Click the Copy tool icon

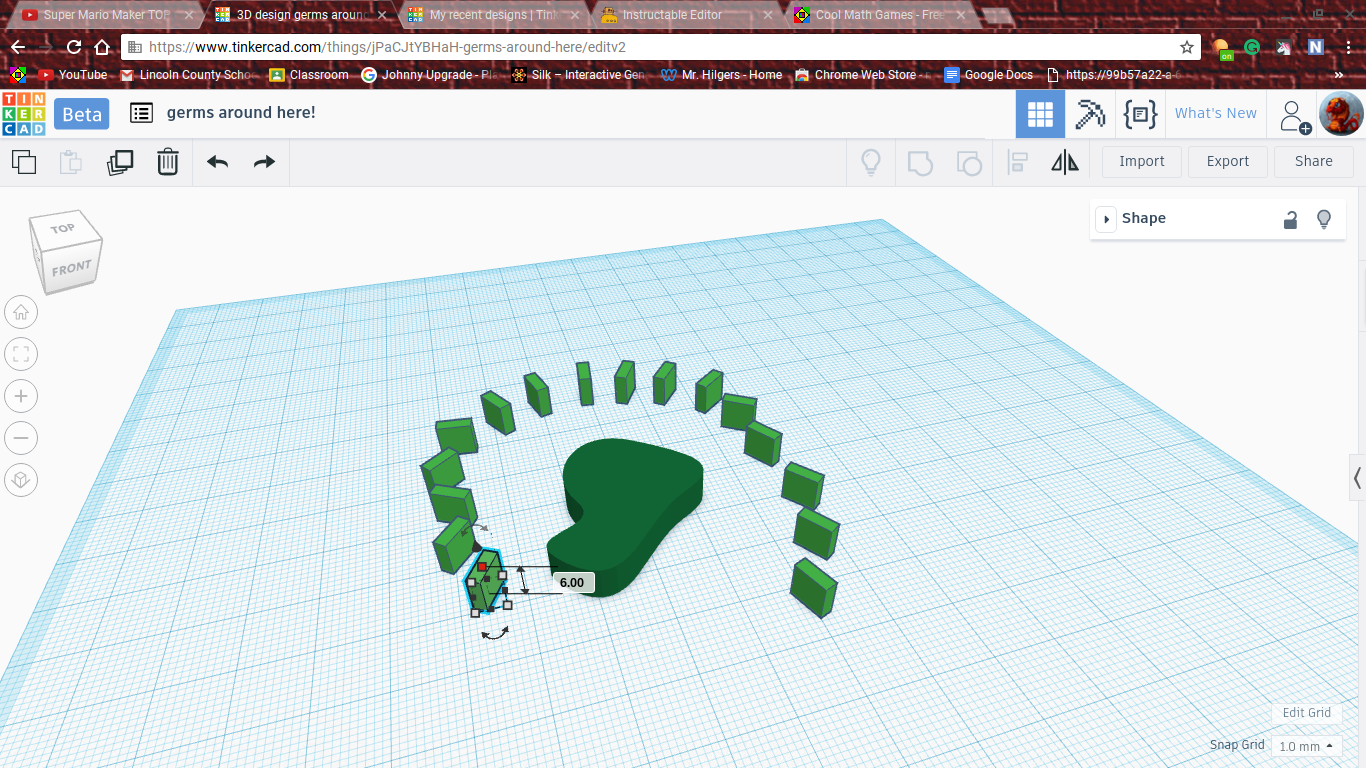[24, 161]
